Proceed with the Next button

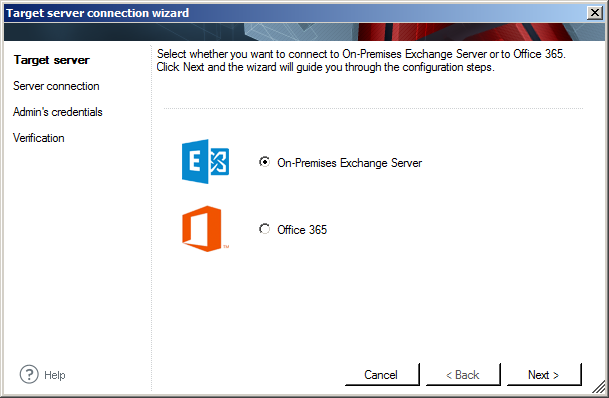click(x=544, y=375)
